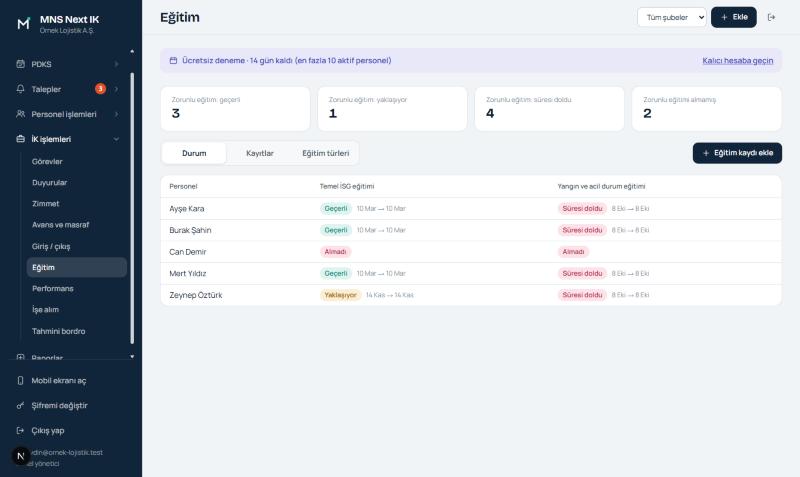The width and height of the screenshot is (800, 477).
Task: Open Duyurular in sidebar
Action: tap(77, 183)
